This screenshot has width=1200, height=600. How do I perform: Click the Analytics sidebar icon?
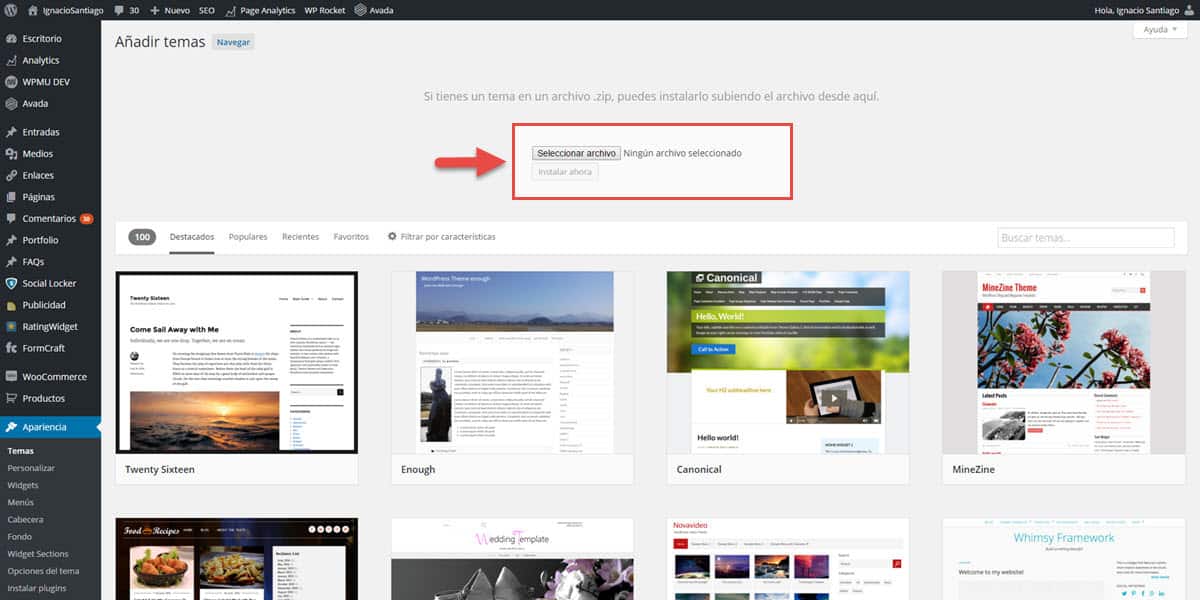11,60
